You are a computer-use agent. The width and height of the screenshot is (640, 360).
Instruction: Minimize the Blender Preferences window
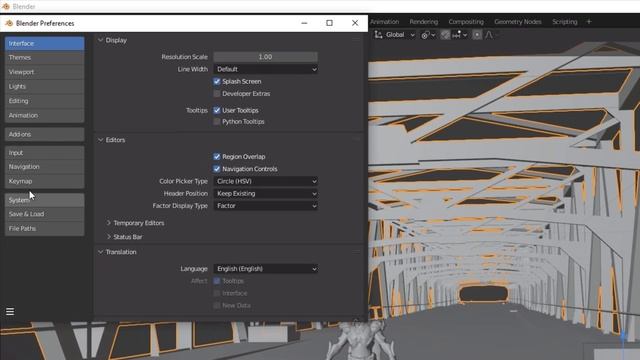coord(304,23)
